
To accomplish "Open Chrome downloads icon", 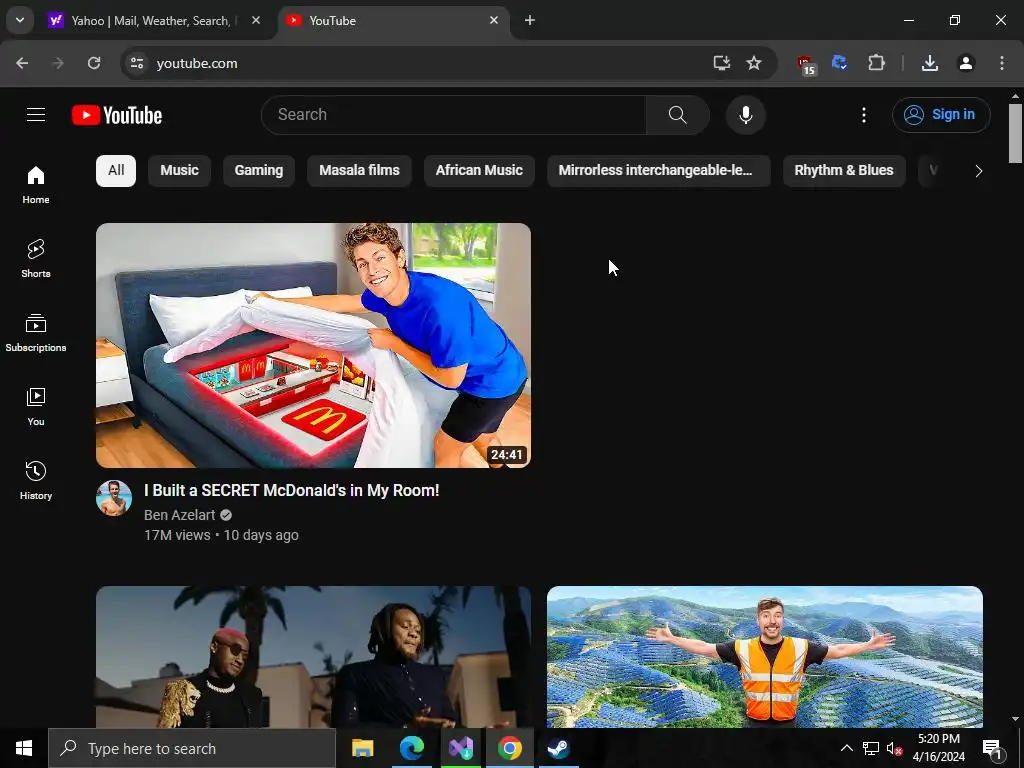I will click(x=930, y=63).
